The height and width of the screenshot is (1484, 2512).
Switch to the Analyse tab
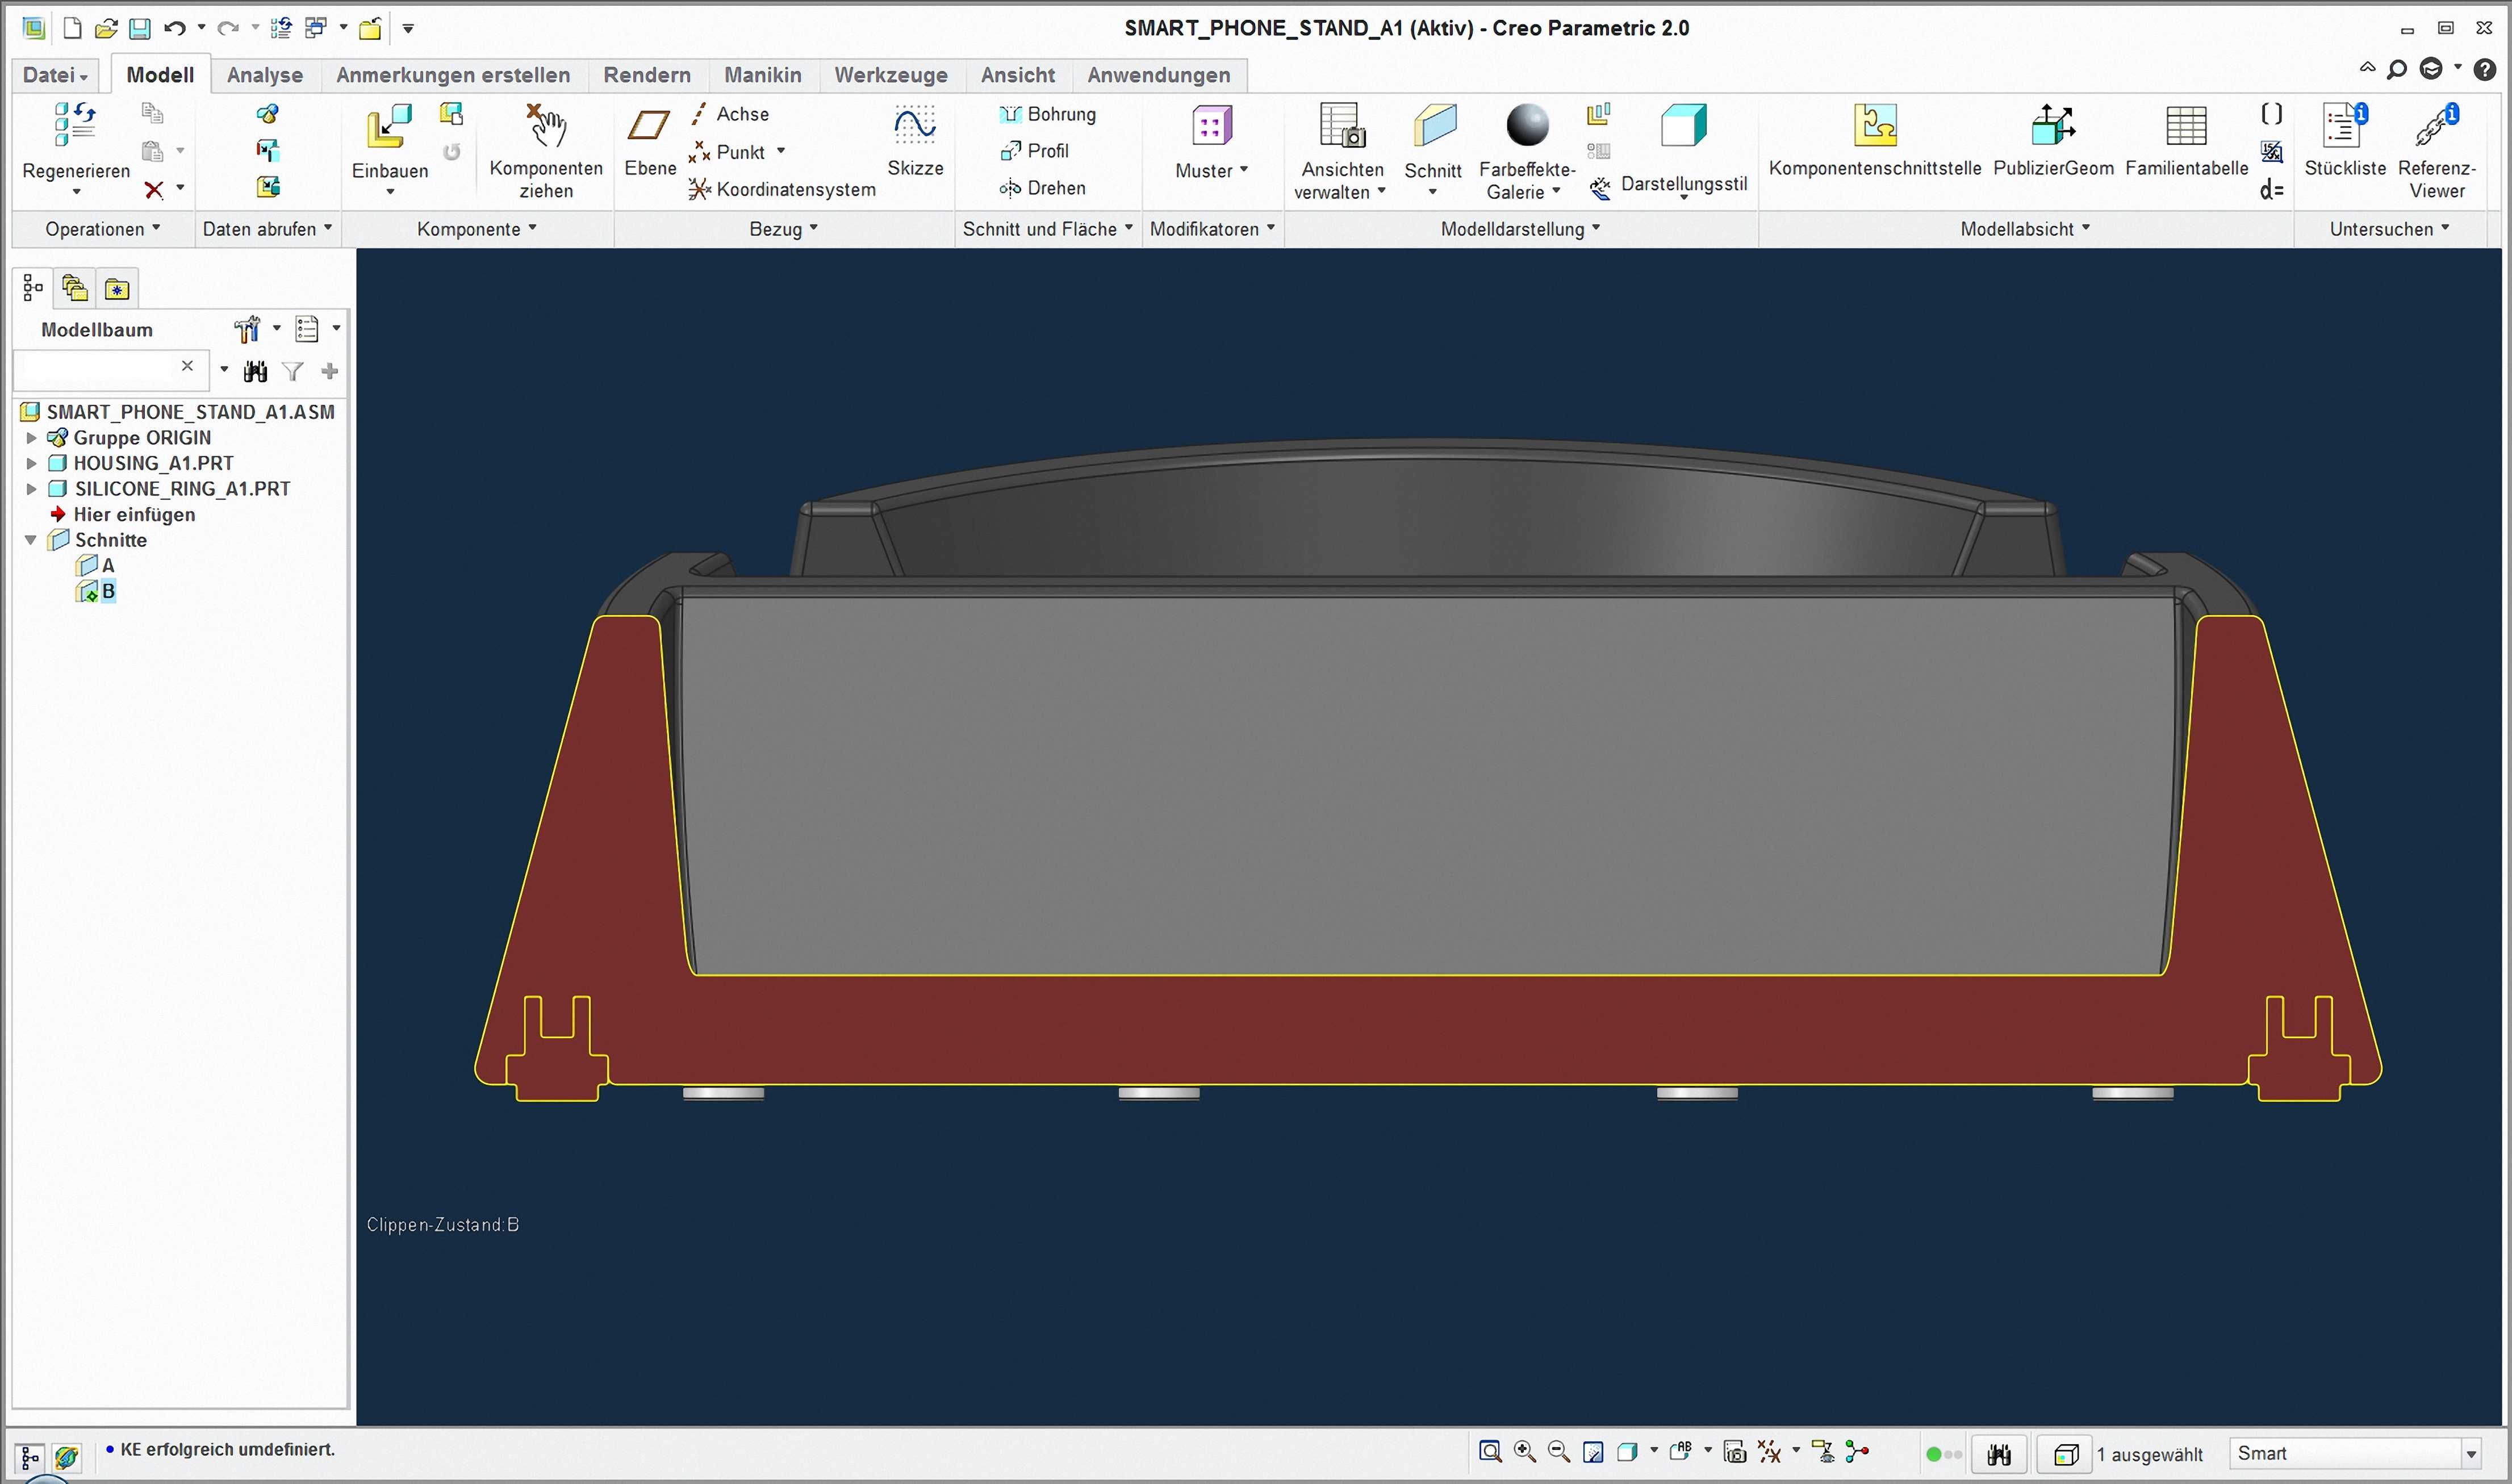(x=265, y=75)
